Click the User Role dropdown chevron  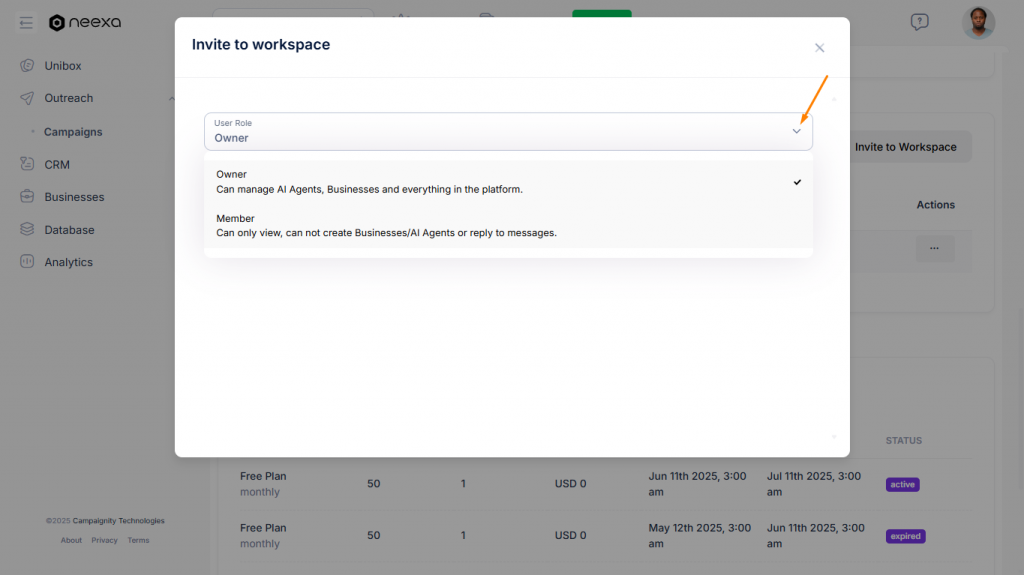(x=796, y=131)
